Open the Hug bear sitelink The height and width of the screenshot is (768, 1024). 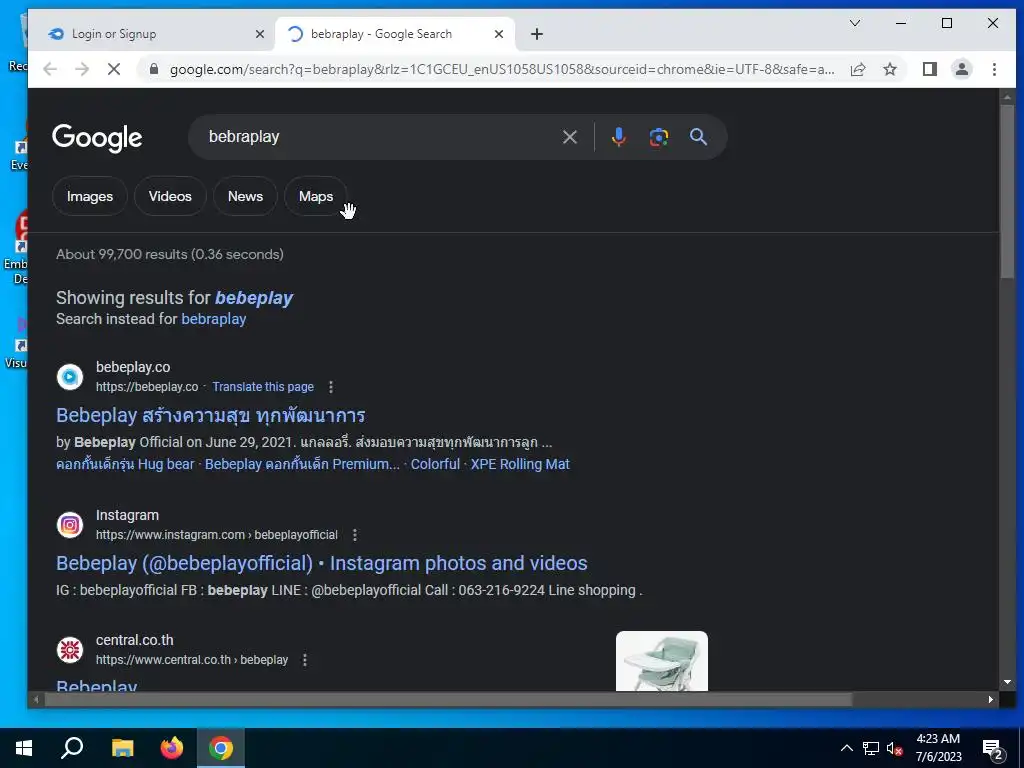tap(125, 464)
